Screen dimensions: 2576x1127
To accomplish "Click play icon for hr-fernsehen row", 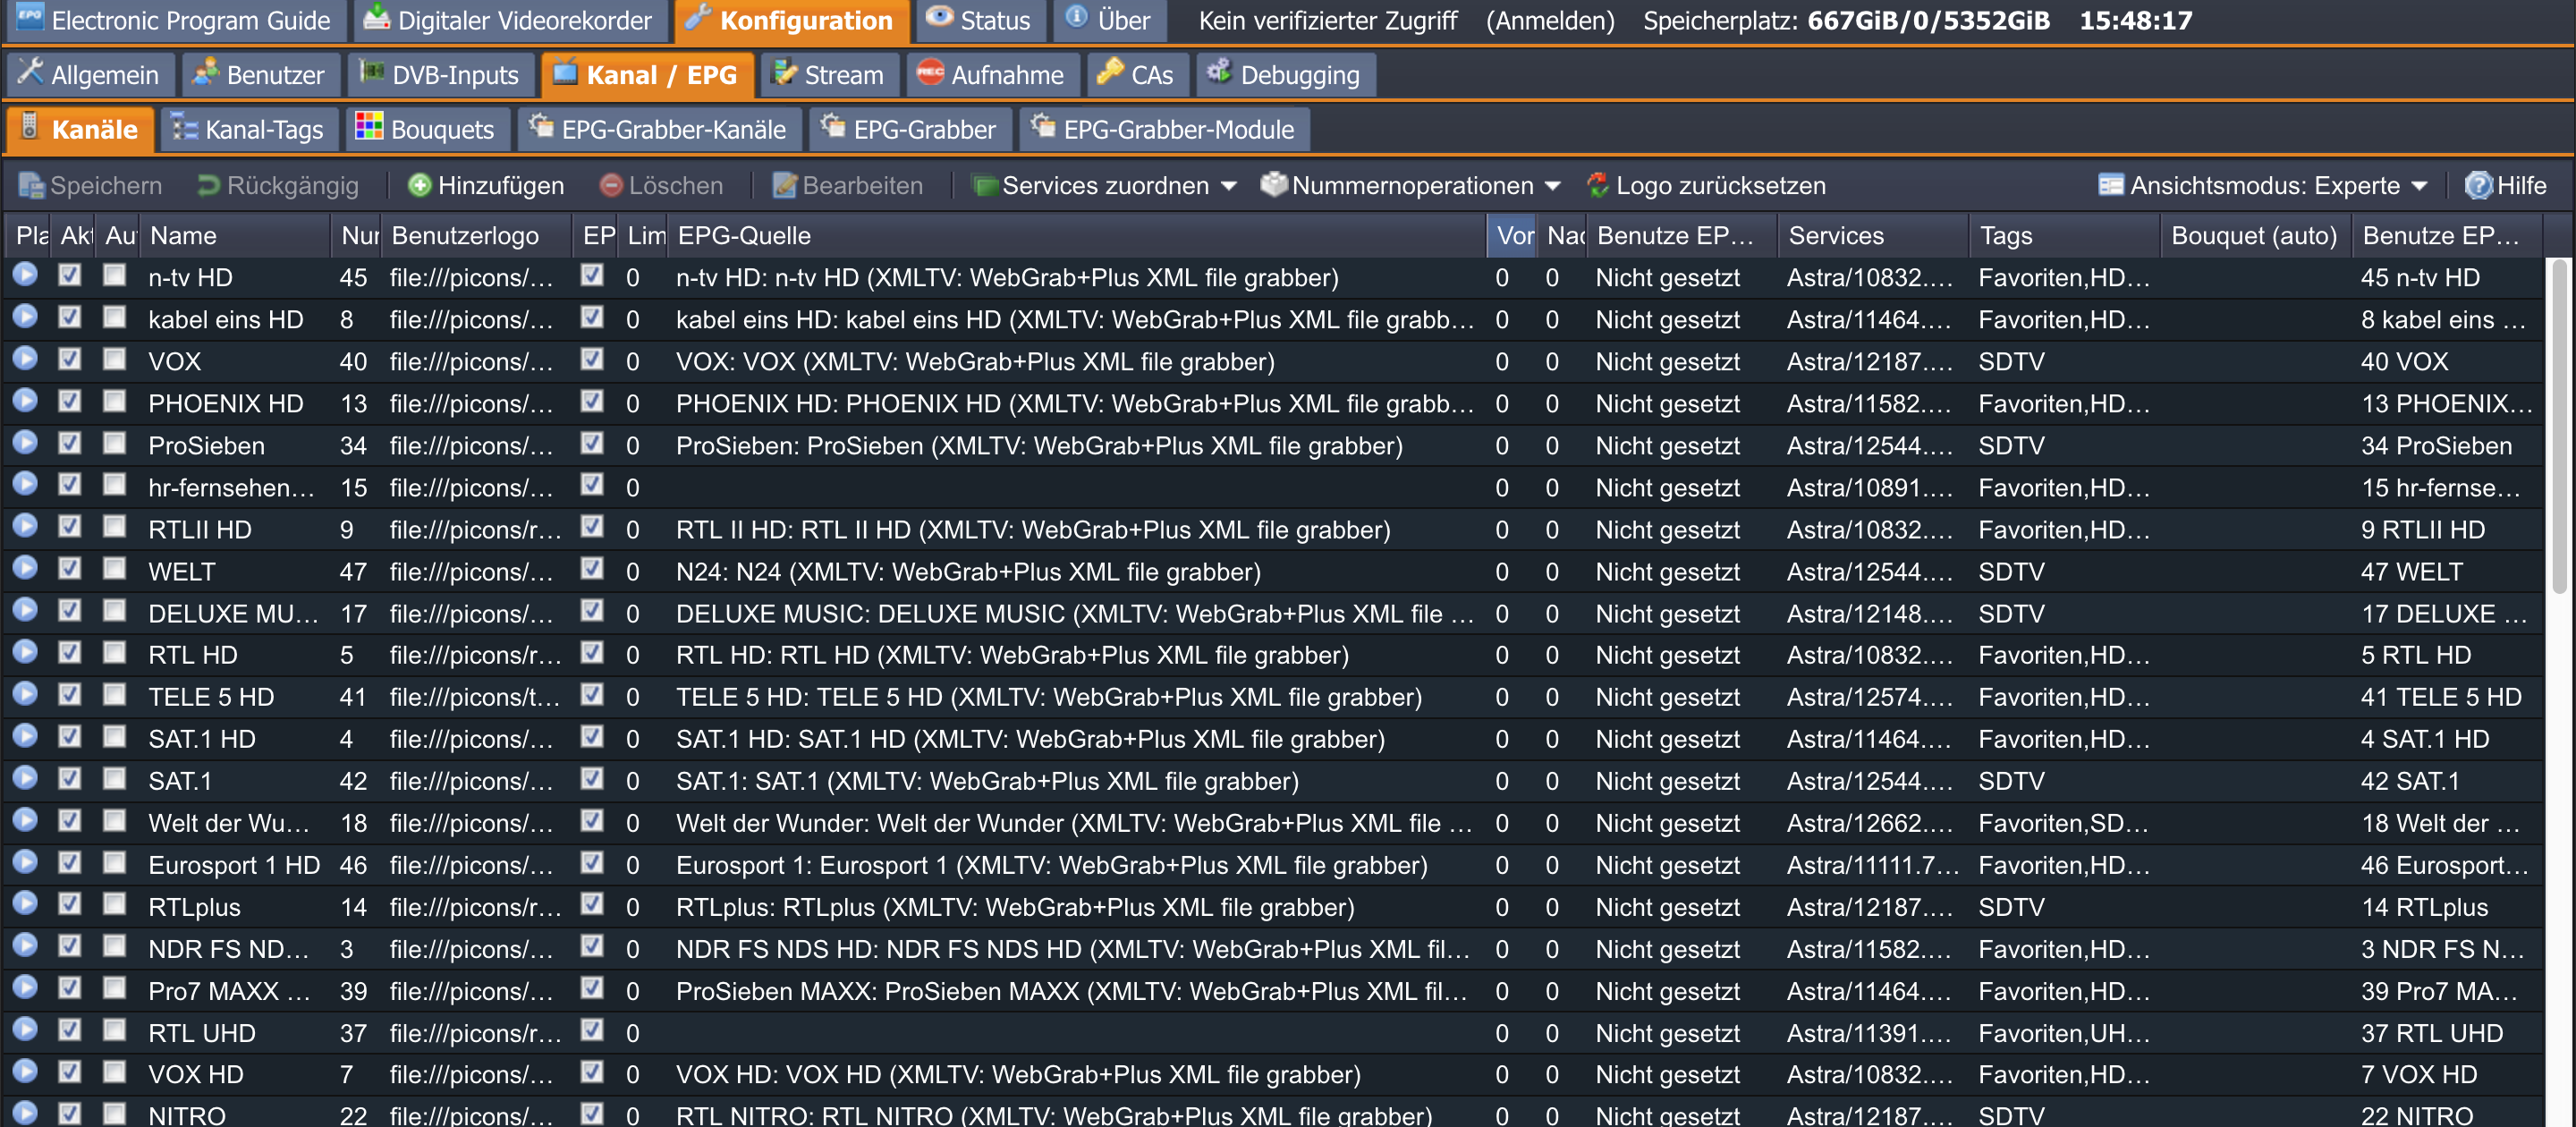I will [25, 485].
